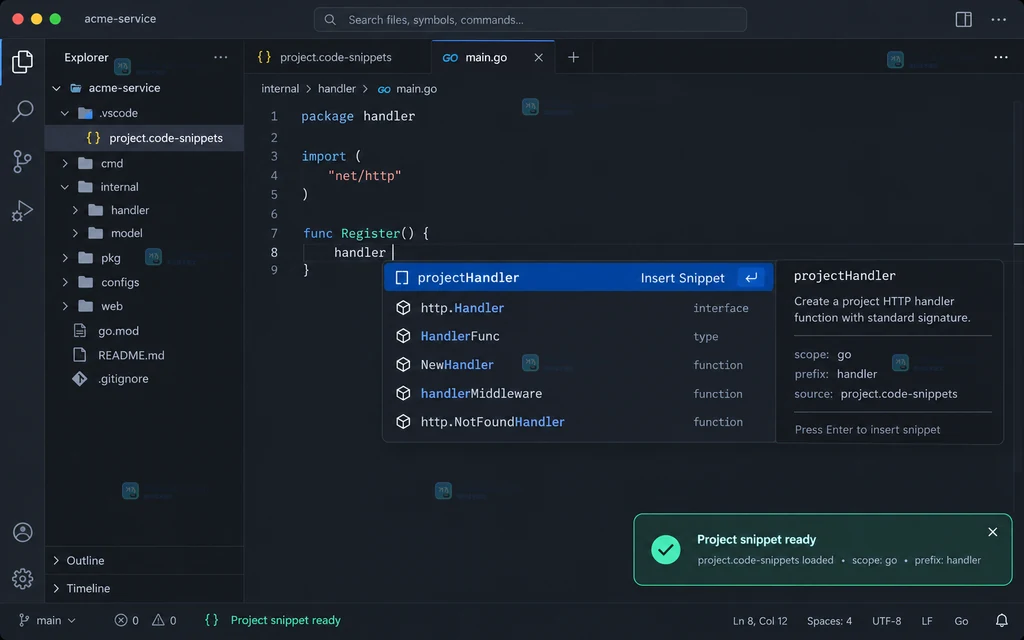The width and height of the screenshot is (1024, 640).
Task: Click internal in breadcrumb path
Action: (x=280, y=89)
